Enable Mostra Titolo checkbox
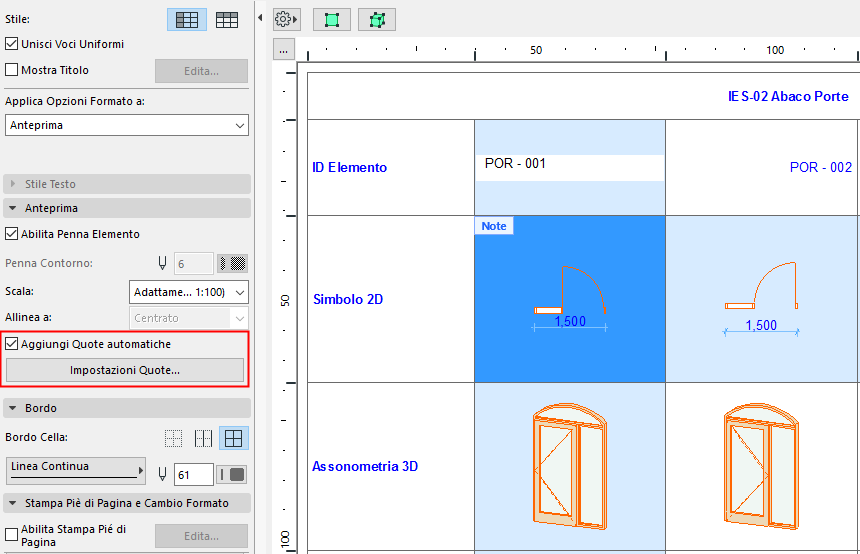The width and height of the screenshot is (860, 554). (11, 70)
